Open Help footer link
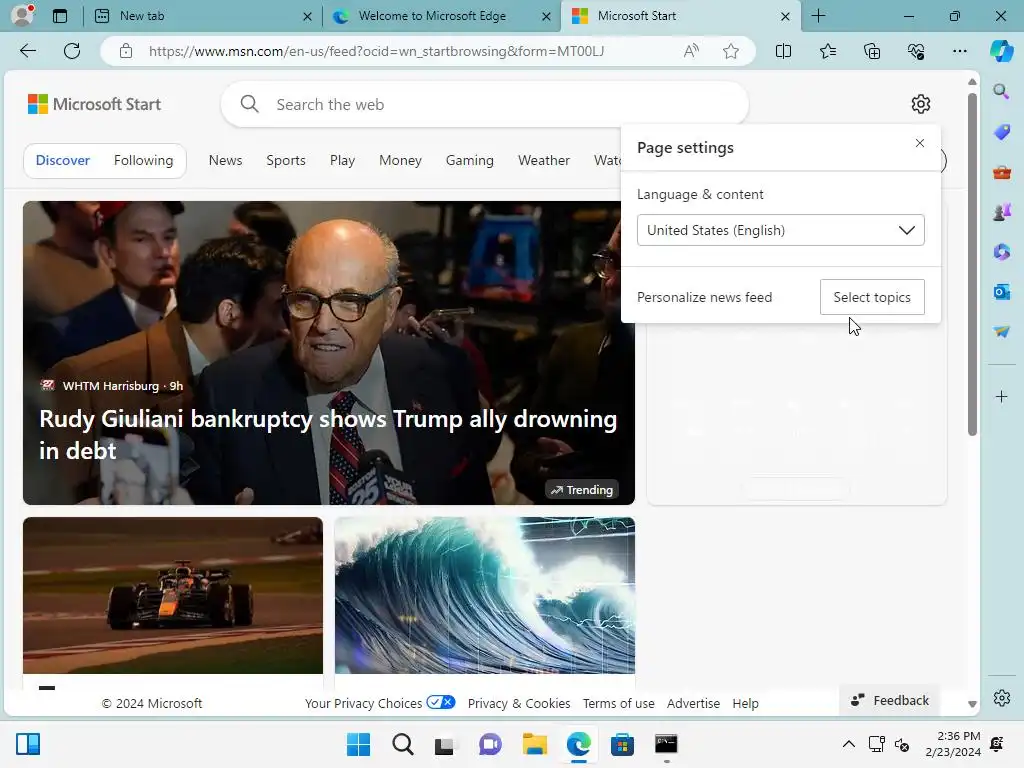The width and height of the screenshot is (1024, 768). (x=745, y=703)
